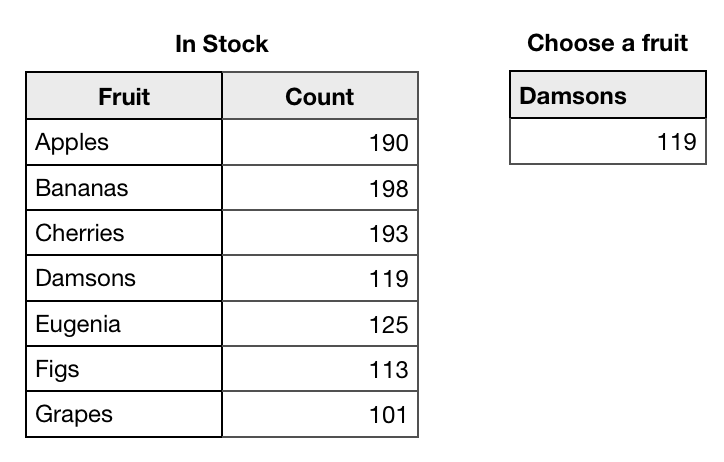The height and width of the screenshot is (462, 724).
Task: Select the Damsons cell in stock table
Action: click(x=124, y=278)
